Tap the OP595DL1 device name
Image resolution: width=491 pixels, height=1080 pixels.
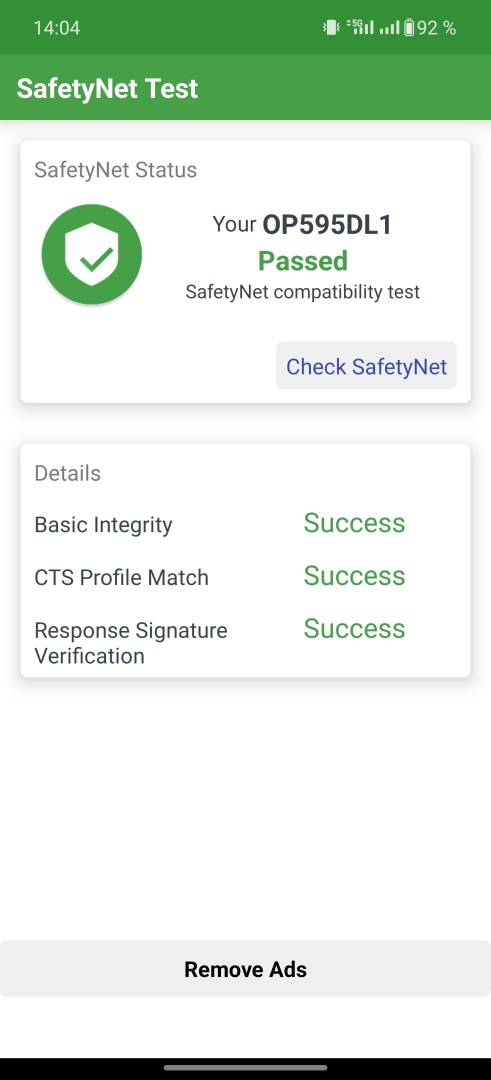click(327, 225)
